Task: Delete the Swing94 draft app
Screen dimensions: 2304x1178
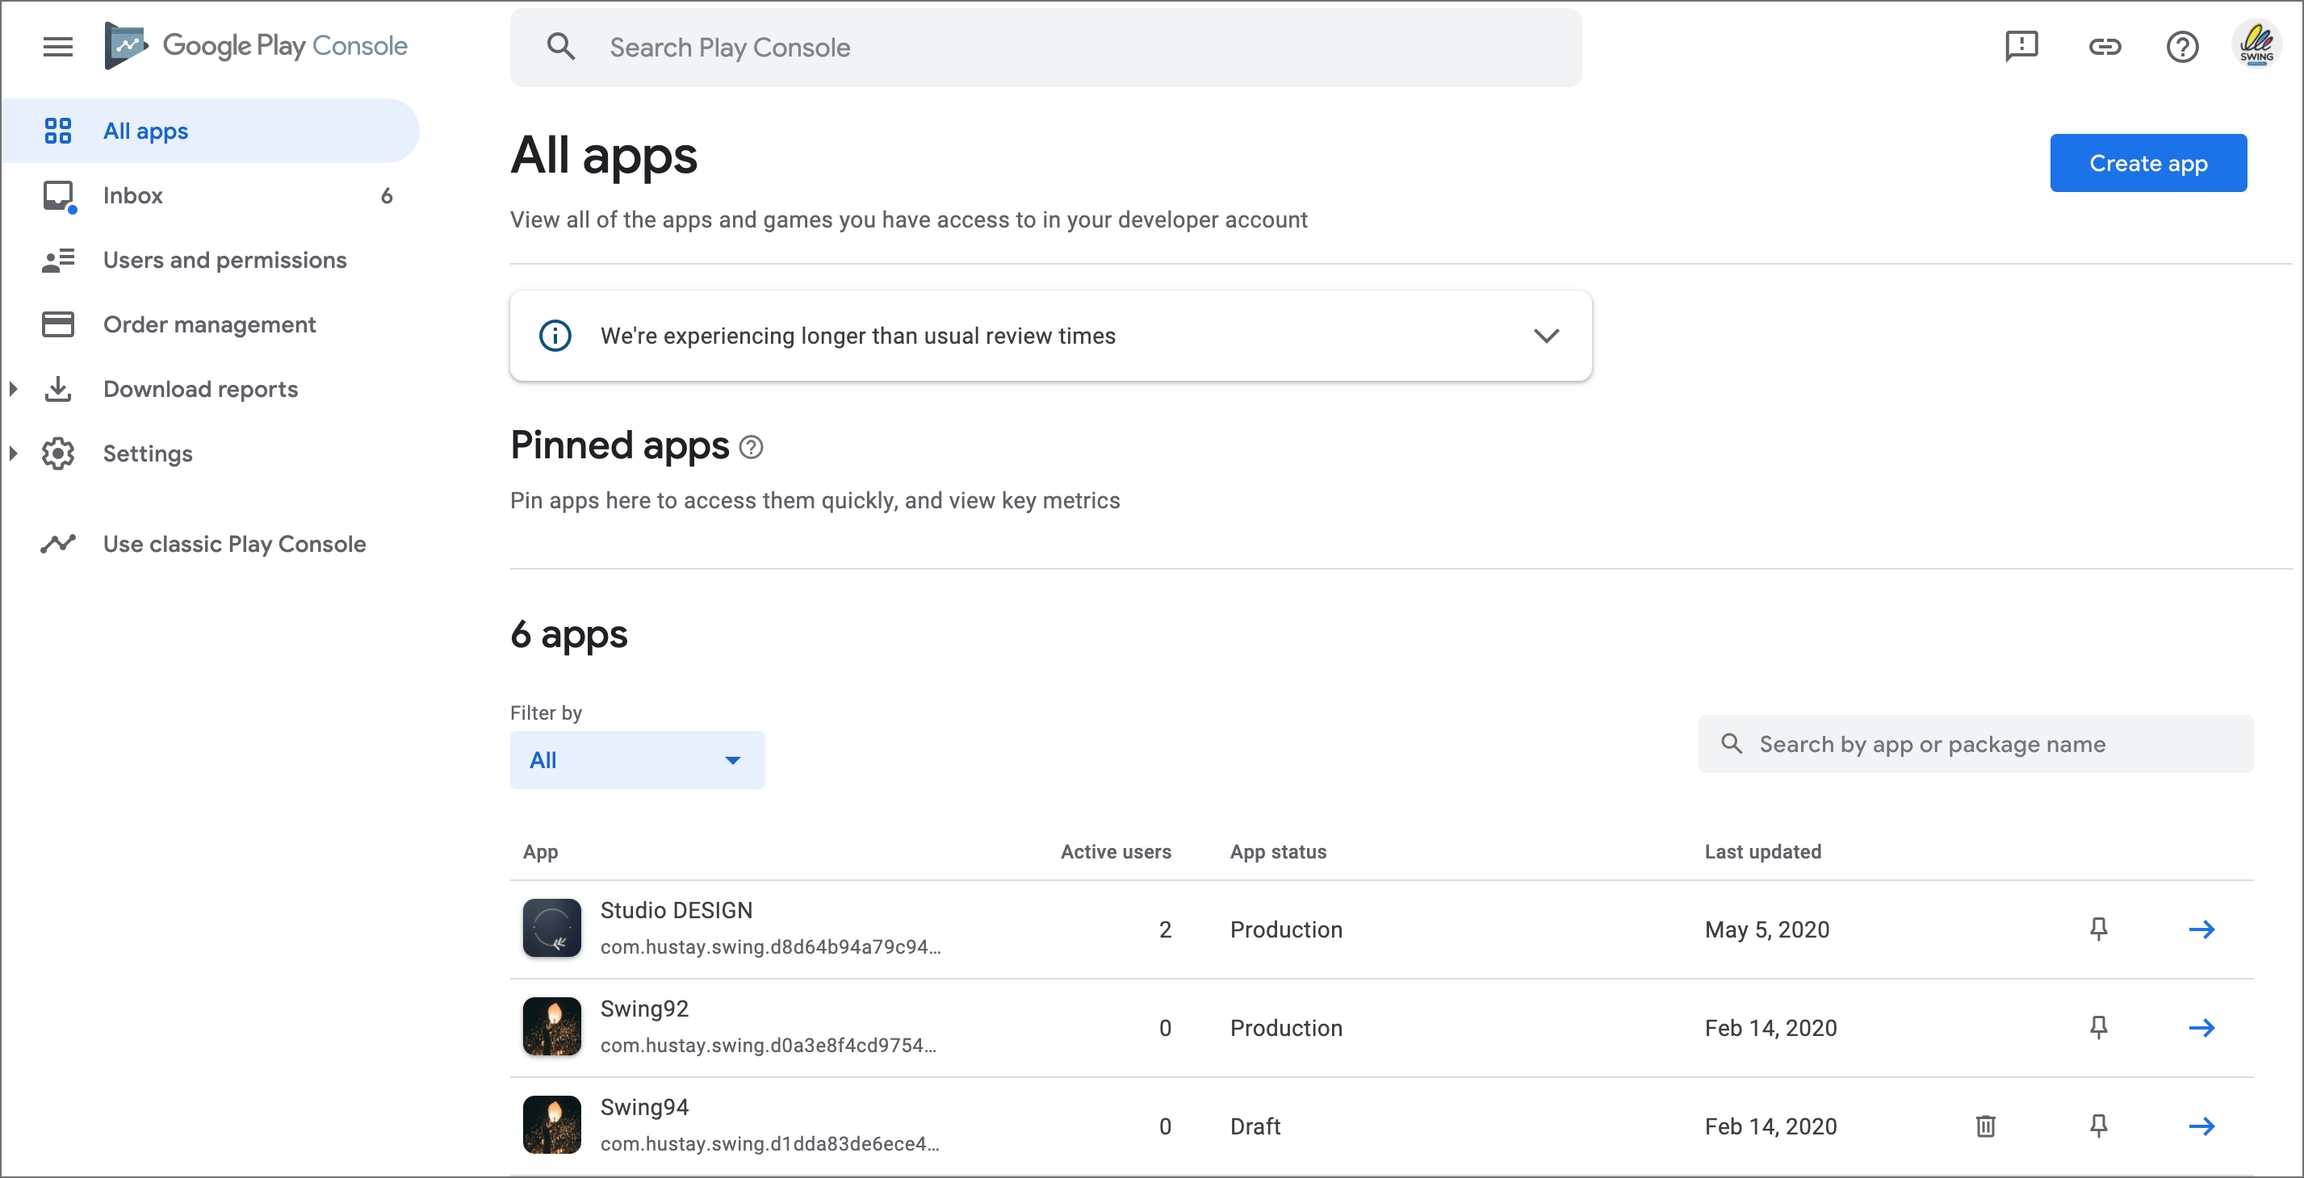Action: pyautogui.click(x=1986, y=1126)
